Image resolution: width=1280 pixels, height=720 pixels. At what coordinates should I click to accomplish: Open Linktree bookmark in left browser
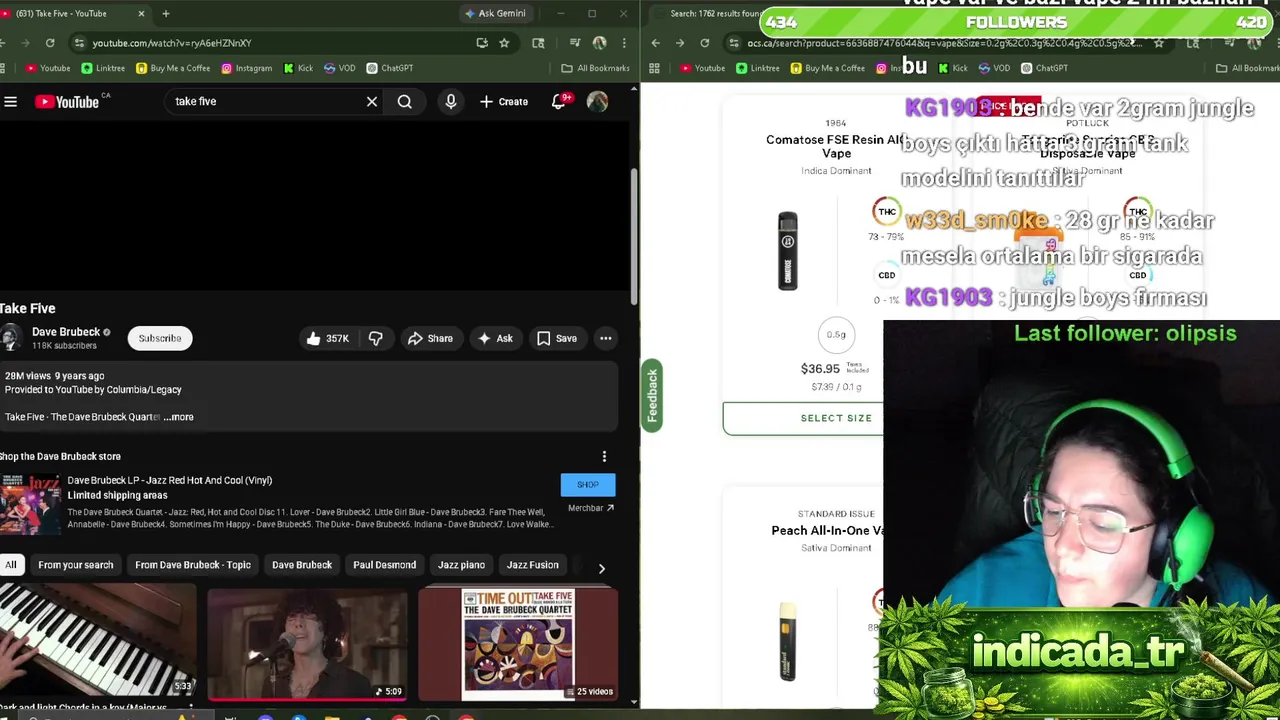pos(103,68)
